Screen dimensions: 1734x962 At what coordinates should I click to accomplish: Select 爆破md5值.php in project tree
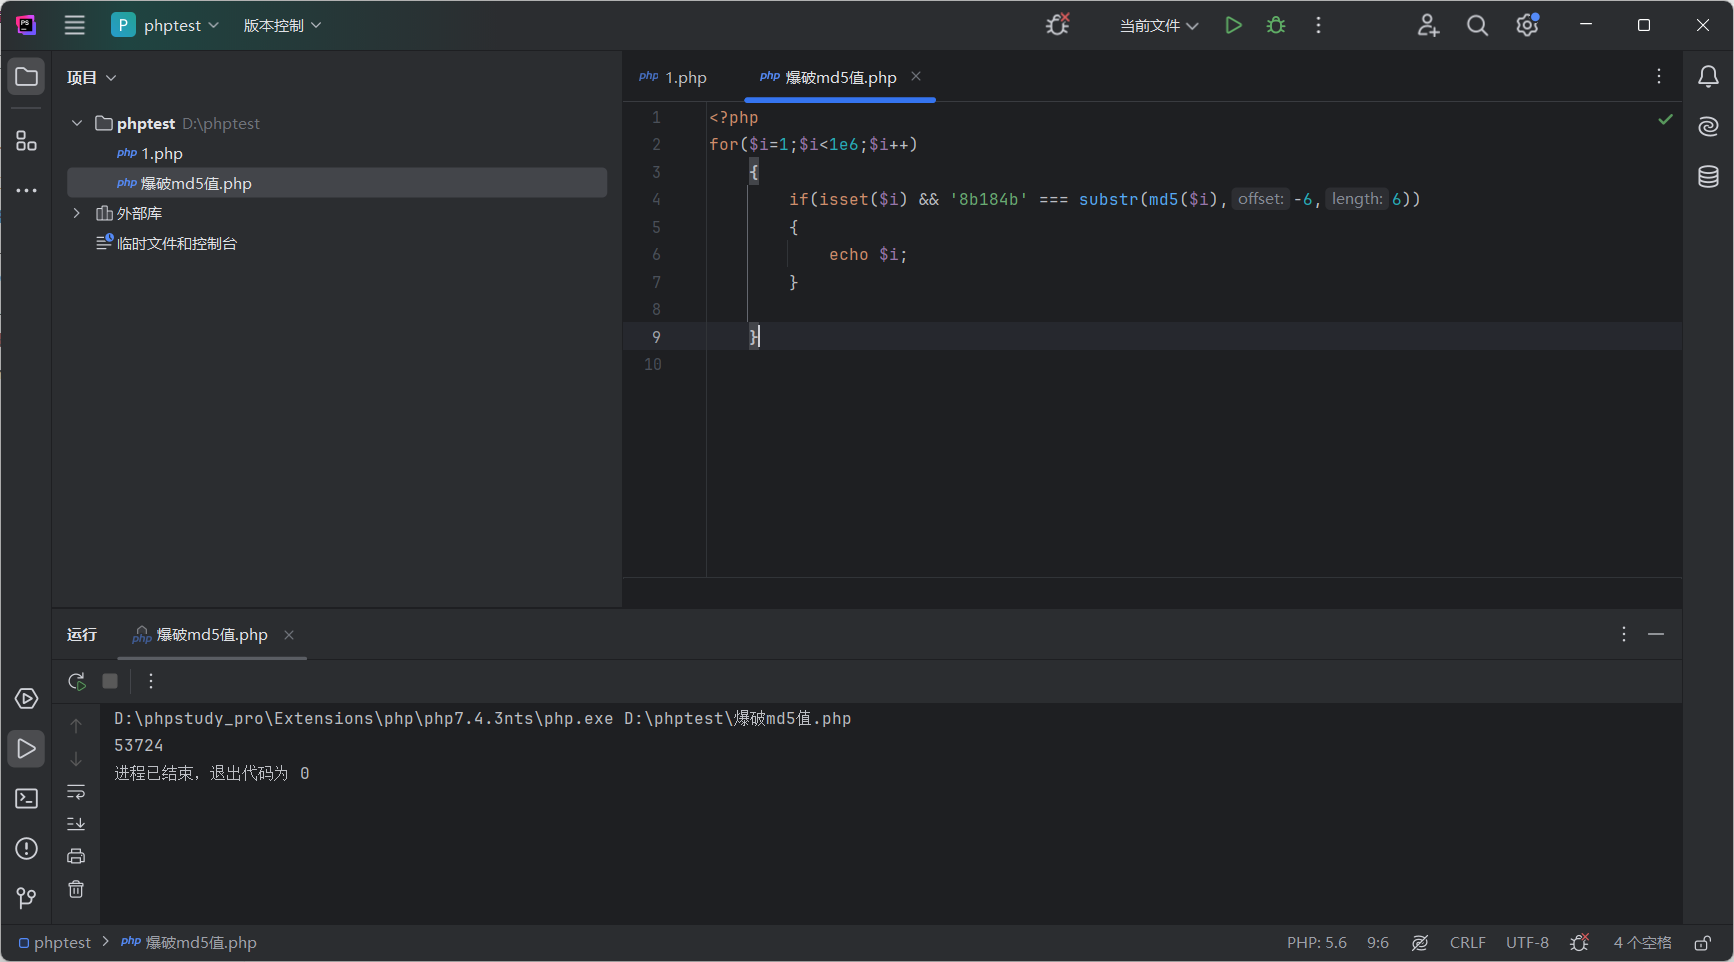(337, 183)
